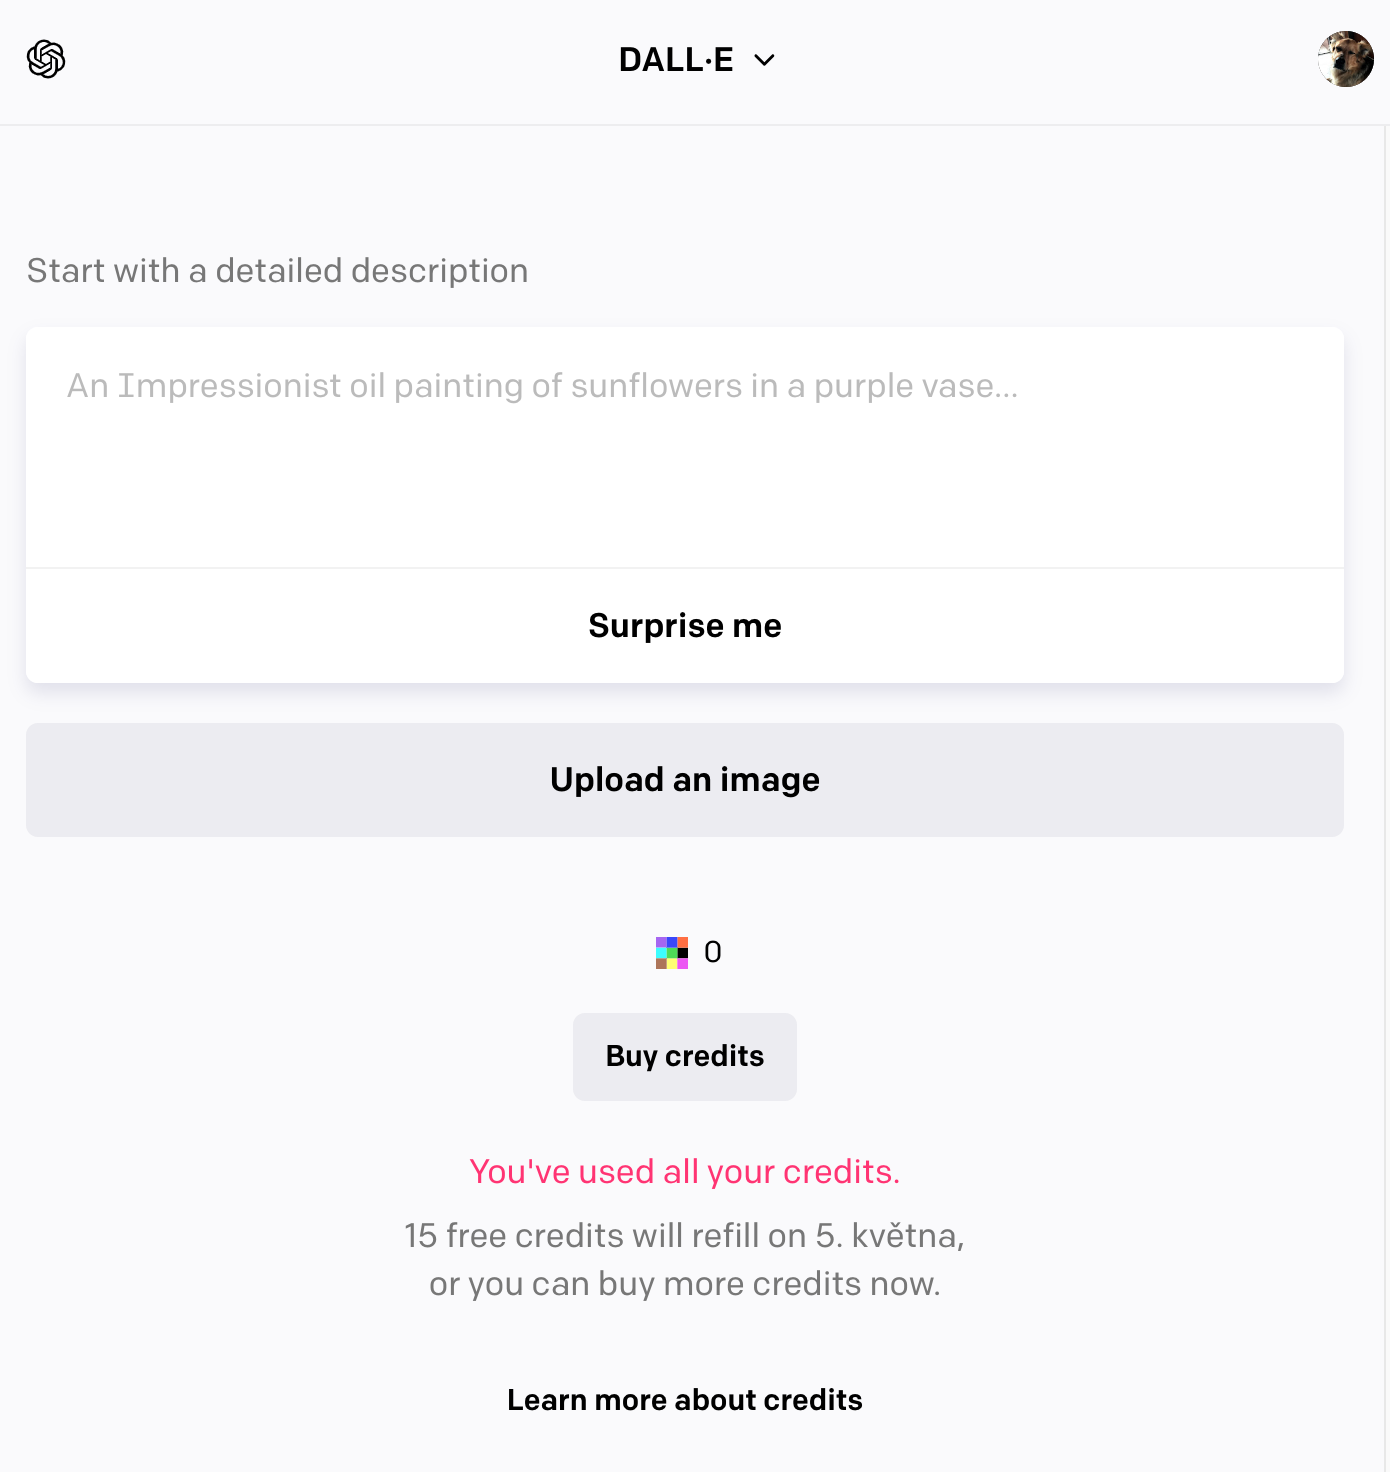Click the "You've used all your credits" warning

coord(684,1172)
